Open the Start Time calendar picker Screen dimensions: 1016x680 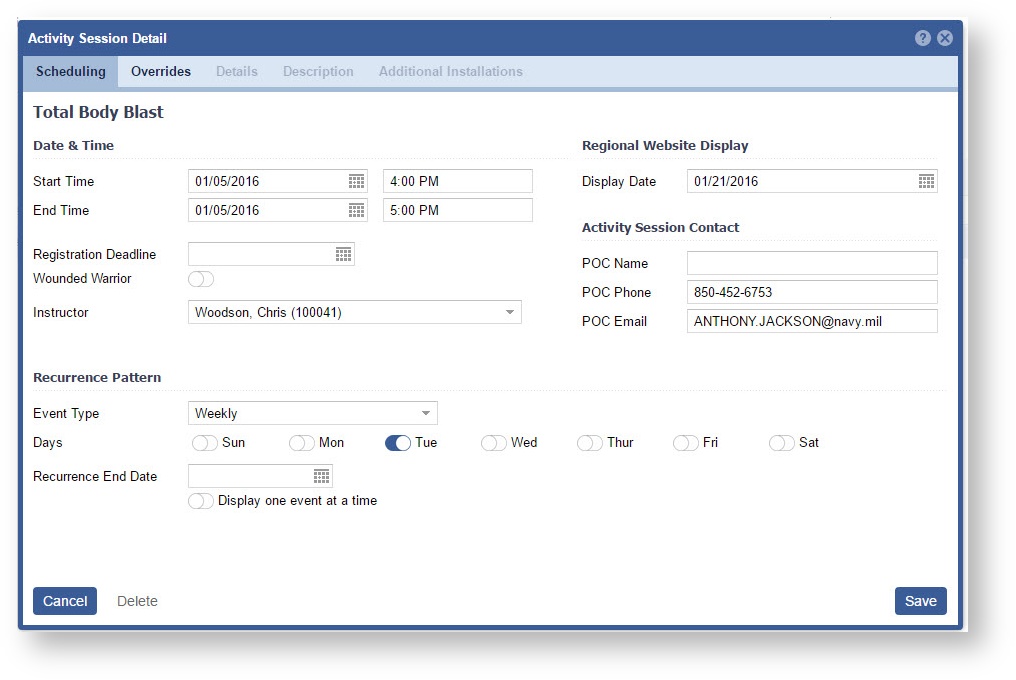click(356, 181)
